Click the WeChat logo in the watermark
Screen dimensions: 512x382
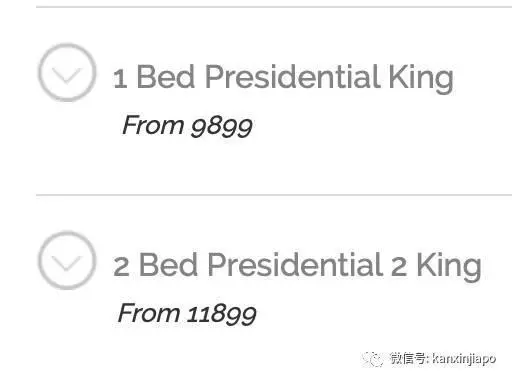pyautogui.click(x=373, y=359)
